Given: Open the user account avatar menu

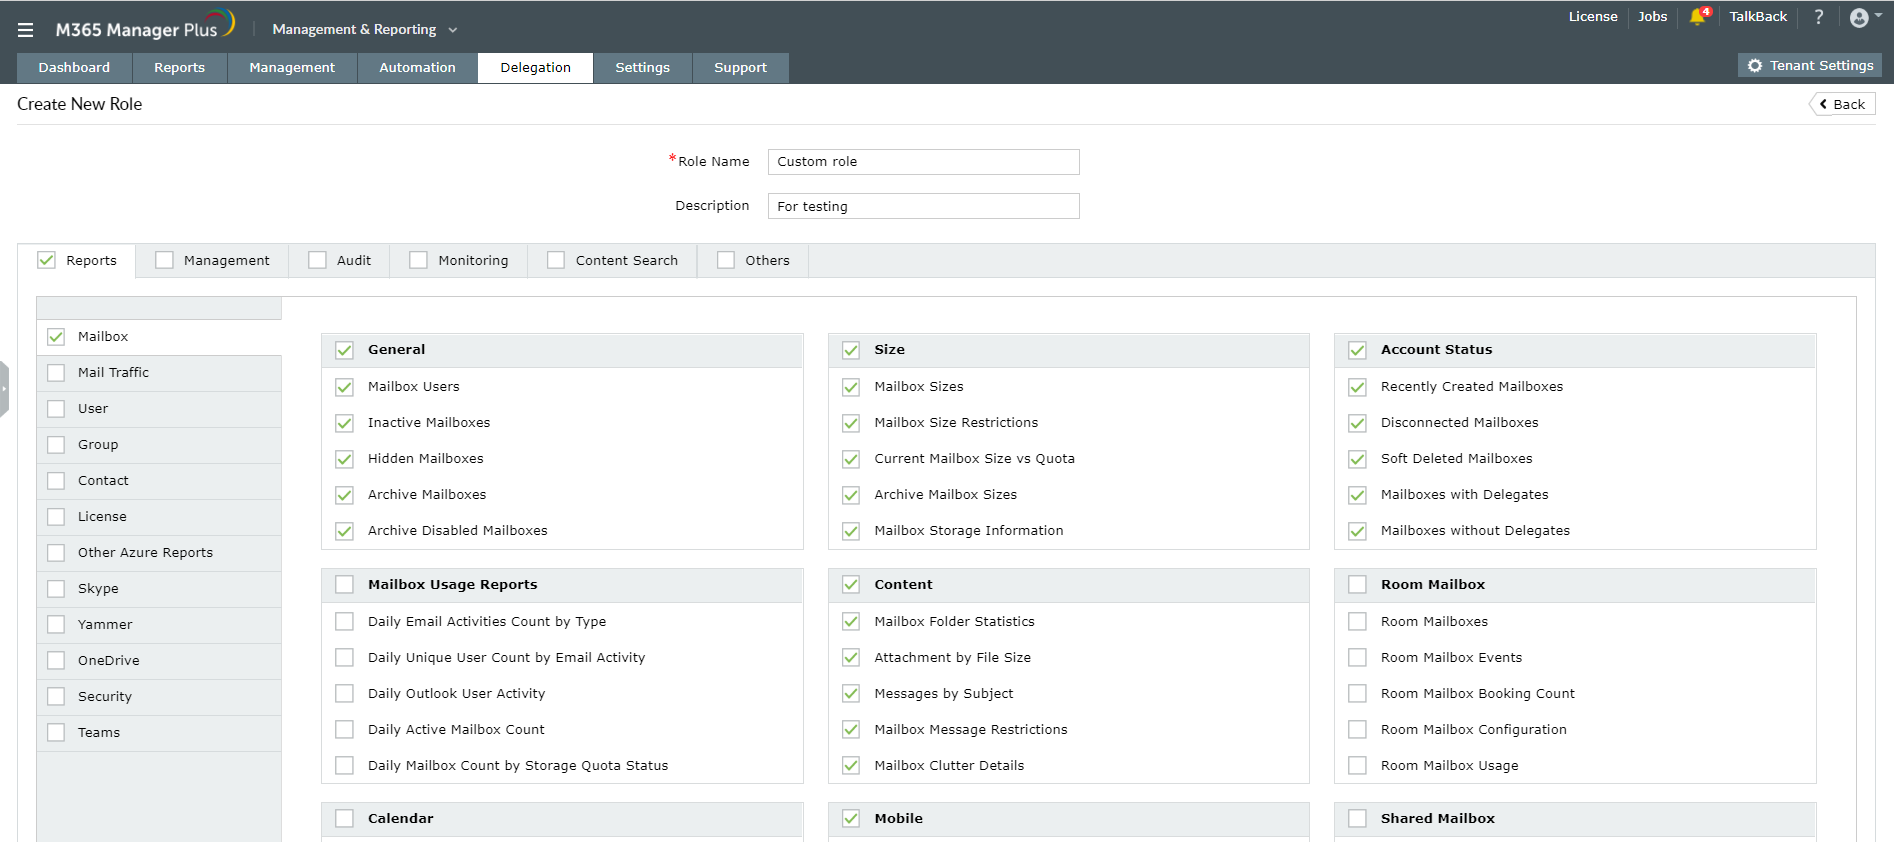Looking at the screenshot, I should 1860,18.
